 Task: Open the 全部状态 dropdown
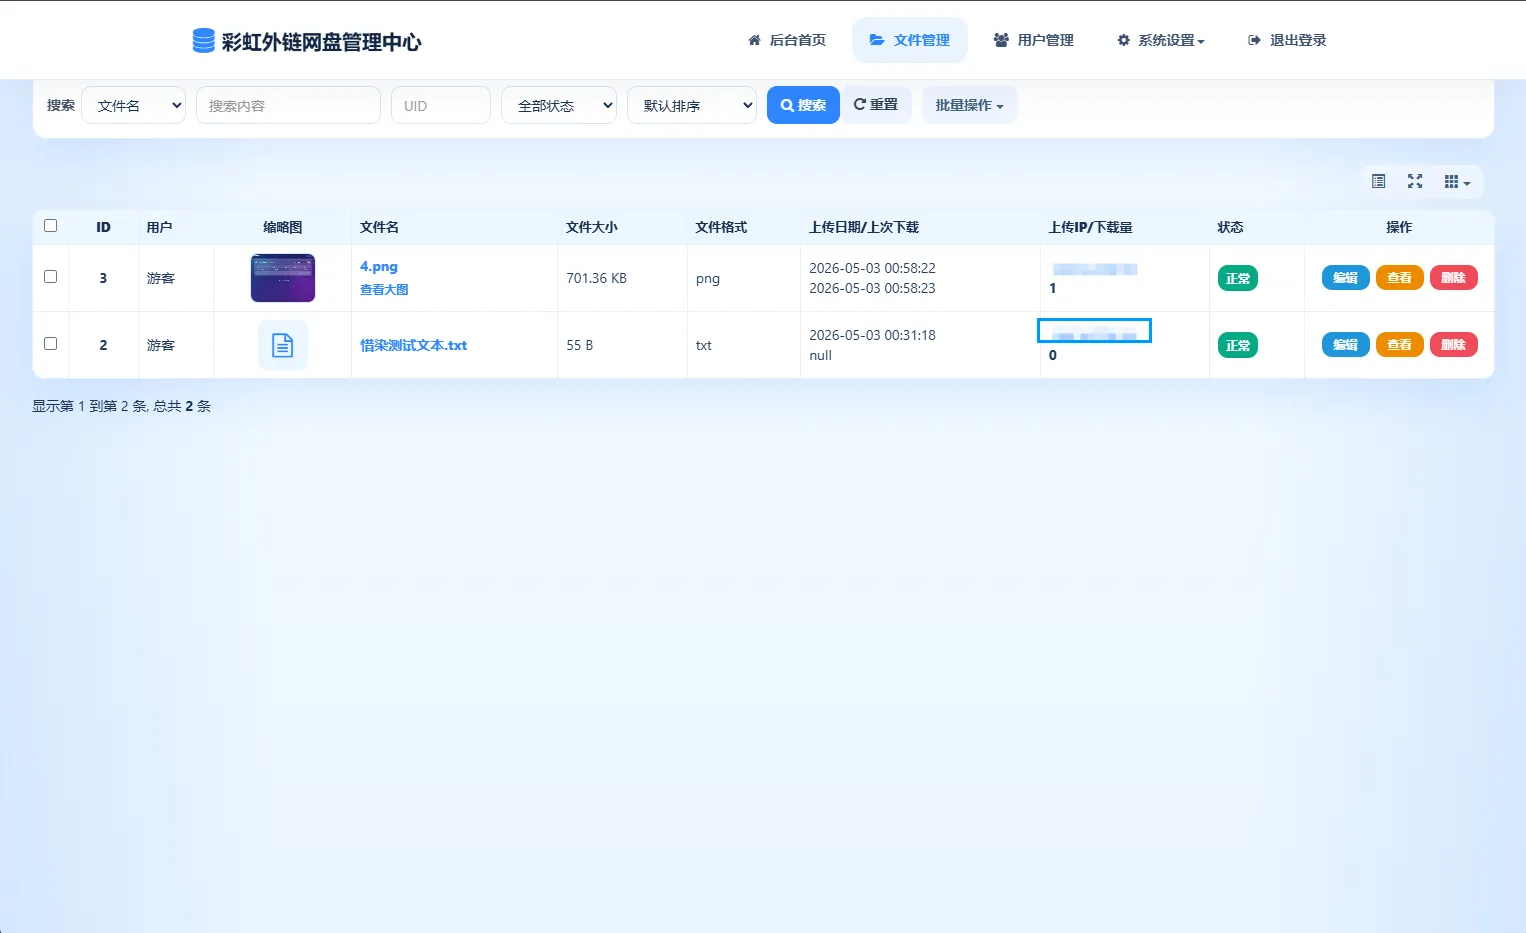pyautogui.click(x=559, y=105)
